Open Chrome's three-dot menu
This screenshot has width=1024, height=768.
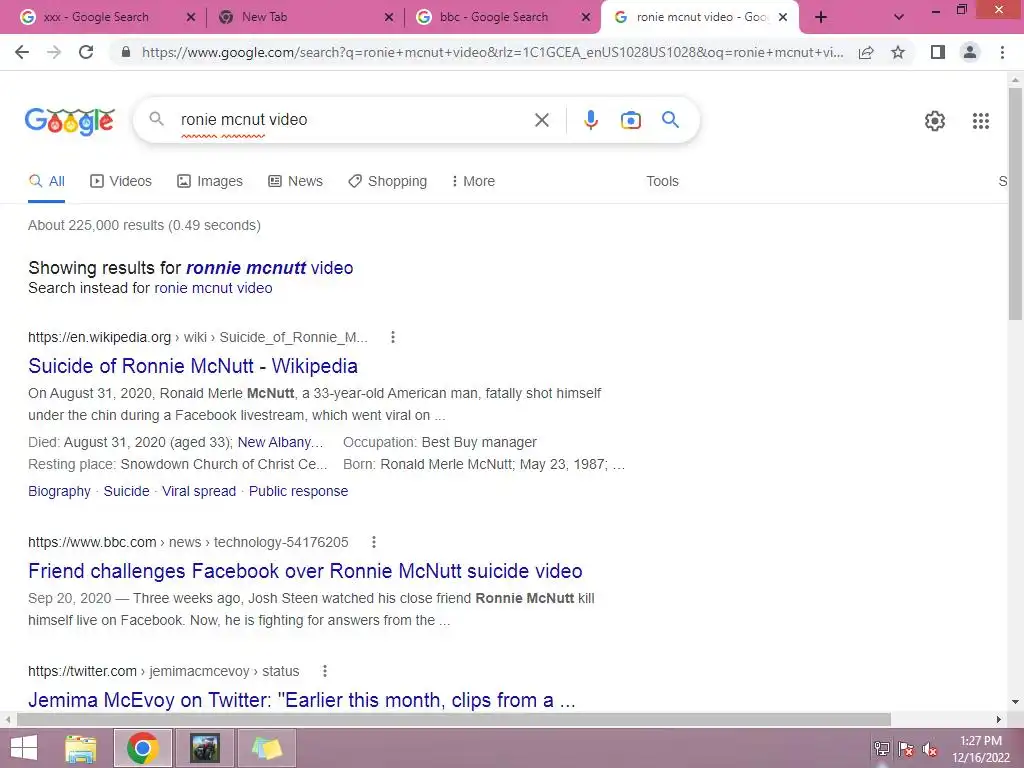click(x=1002, y=52)
